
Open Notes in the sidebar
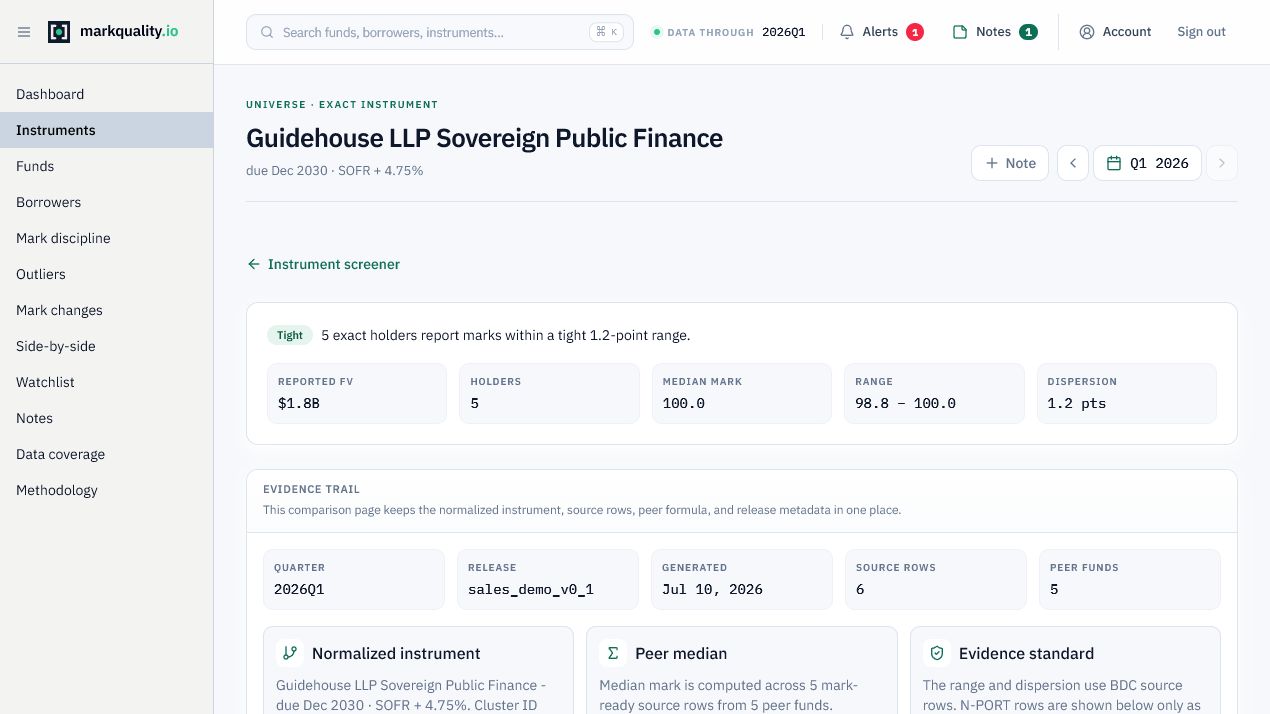point(106,418)
